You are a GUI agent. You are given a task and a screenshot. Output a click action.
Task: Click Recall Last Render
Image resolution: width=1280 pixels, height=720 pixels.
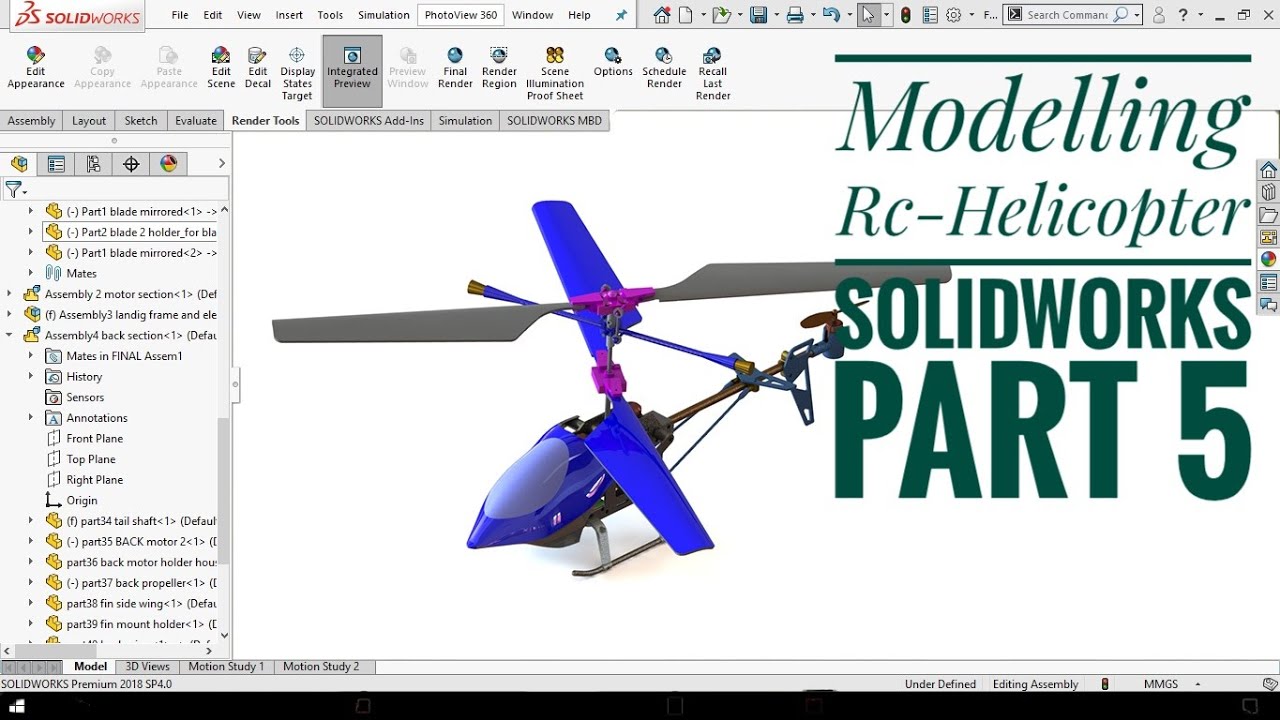(713, 74)
